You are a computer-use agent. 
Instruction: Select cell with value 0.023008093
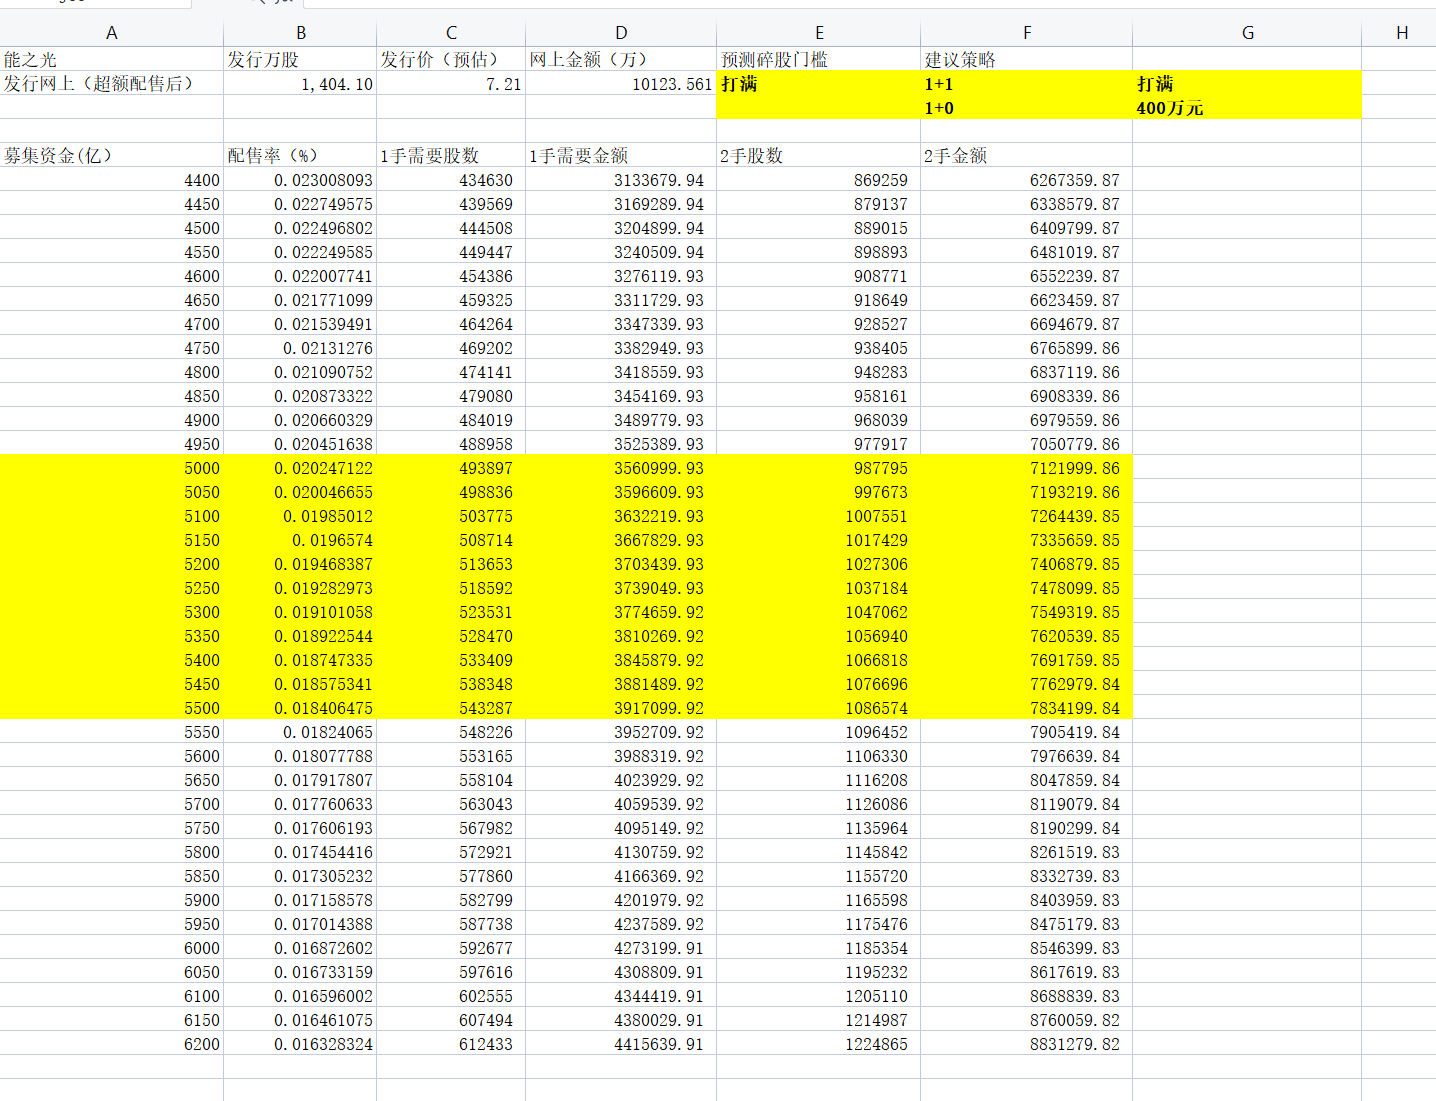300,179
